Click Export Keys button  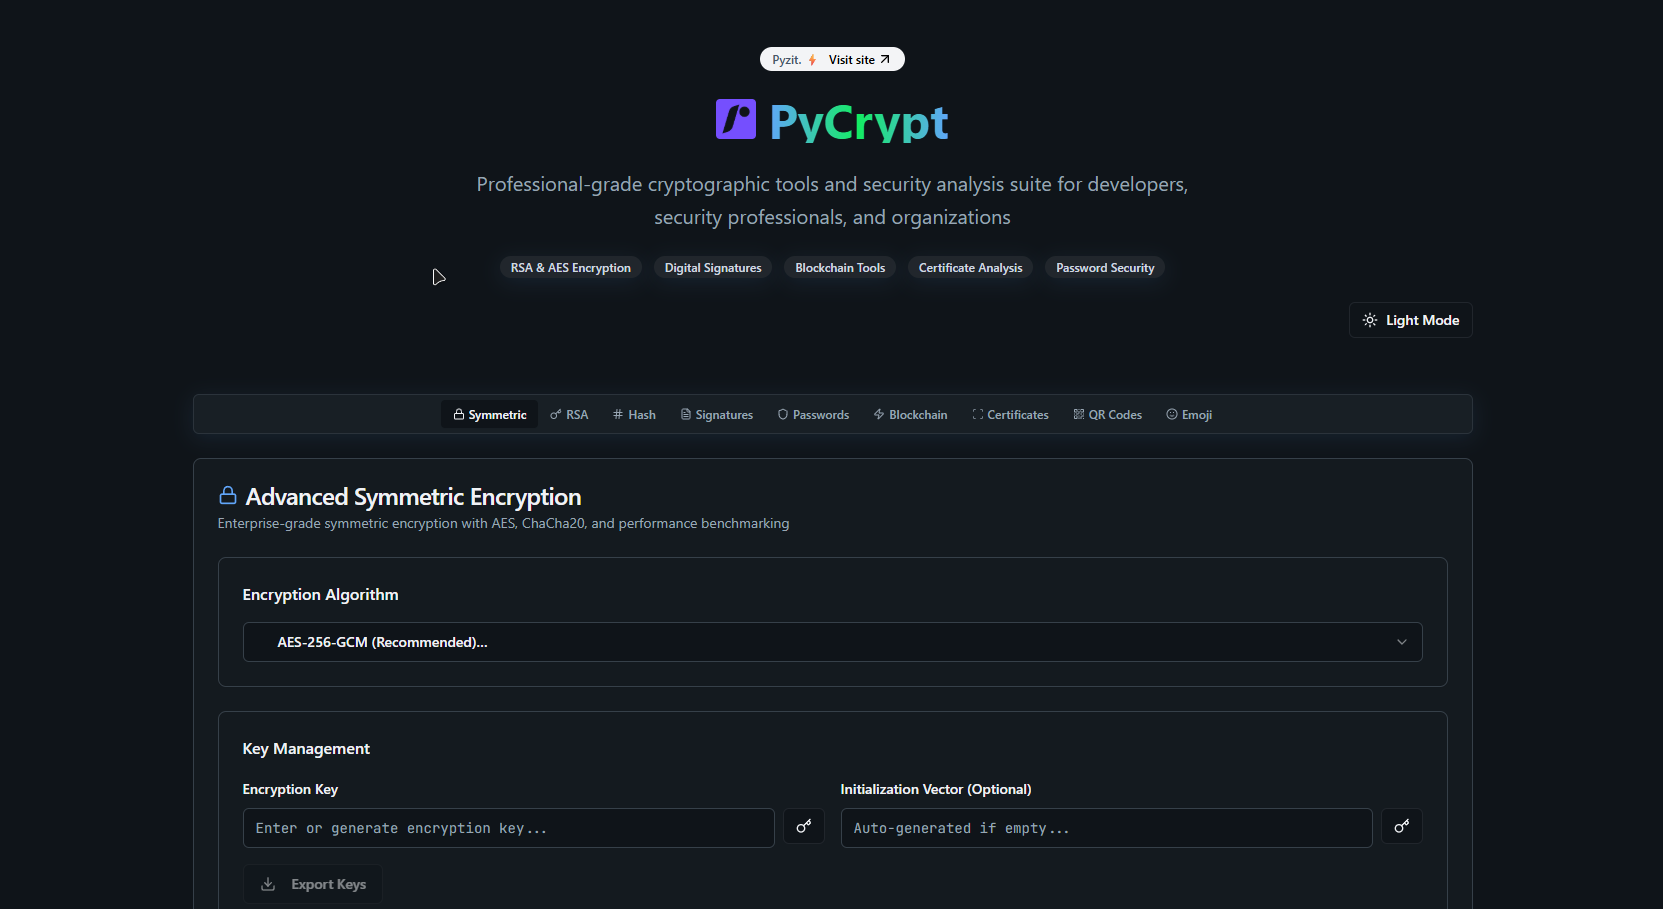312,884
